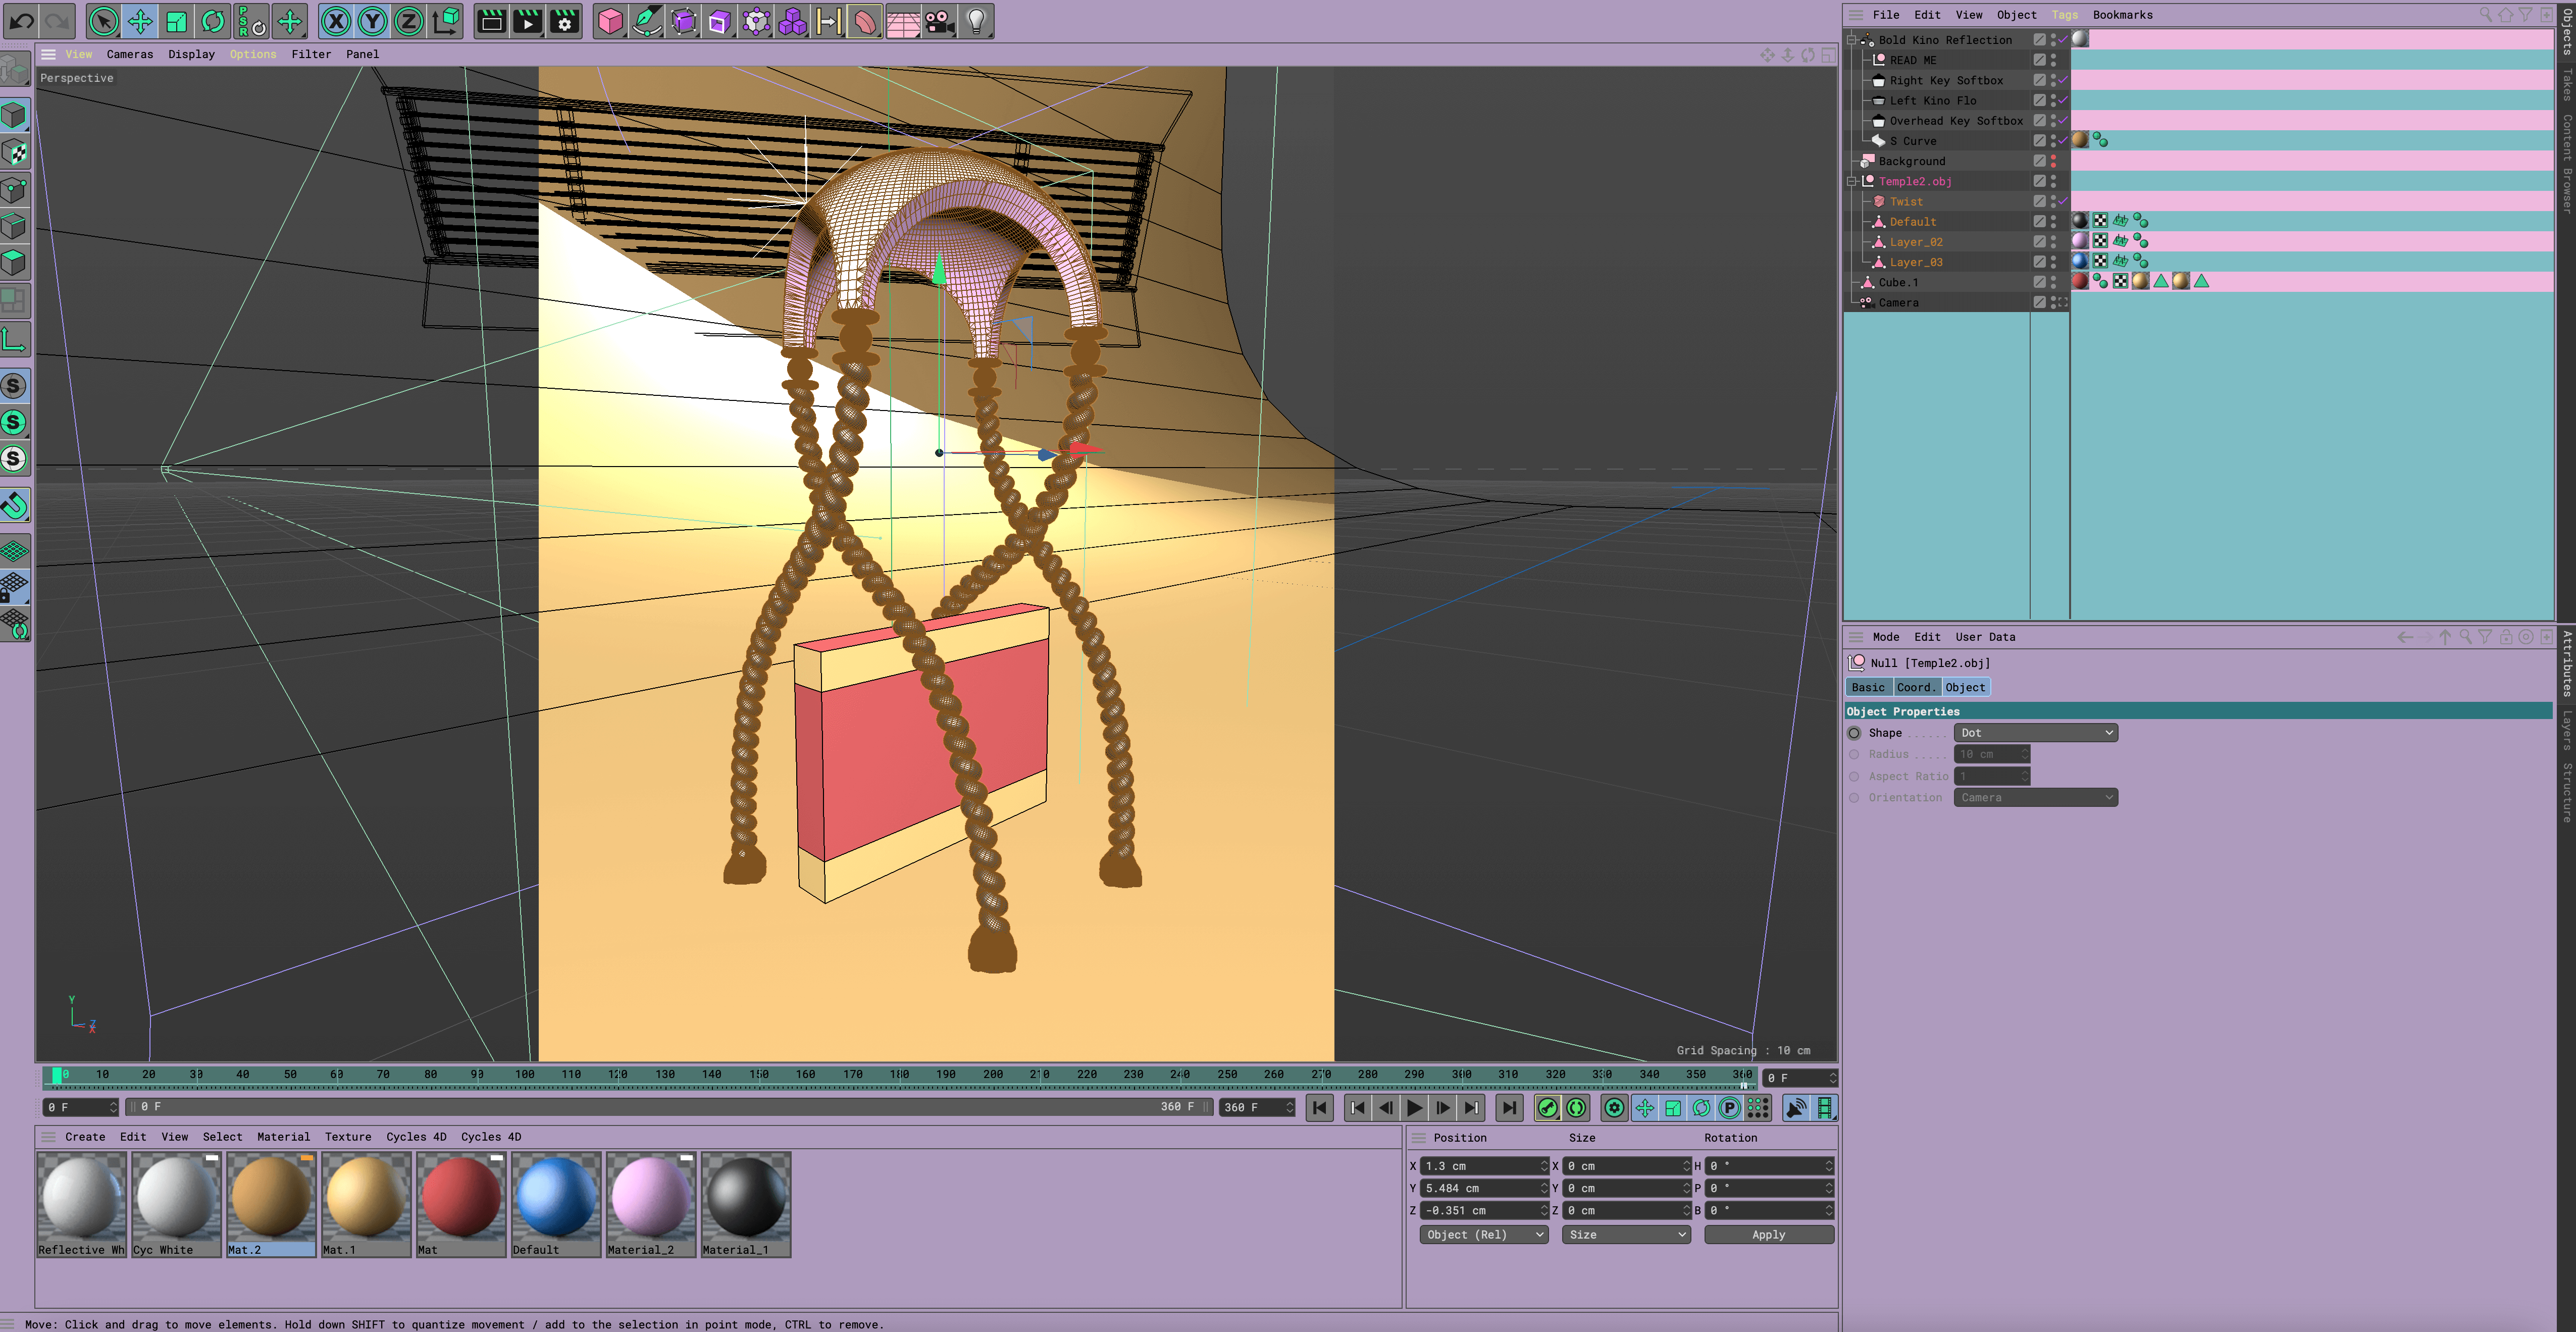Collapse the Temple2.obj hierarchy
This screenshot has height=1332, width=2576.
1851,181
